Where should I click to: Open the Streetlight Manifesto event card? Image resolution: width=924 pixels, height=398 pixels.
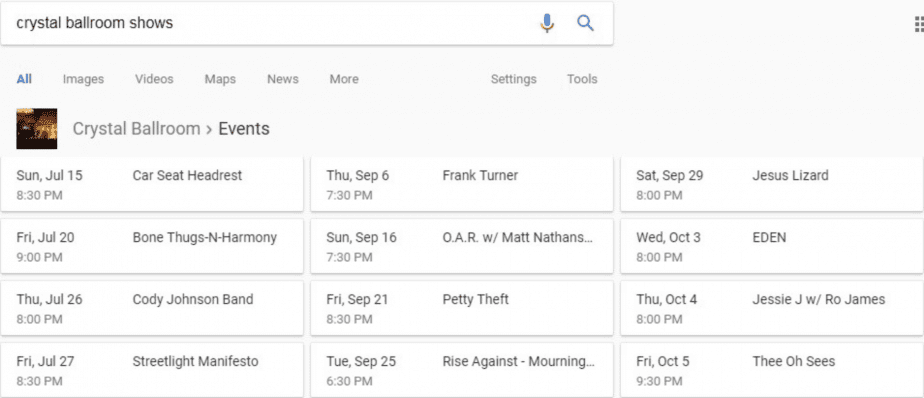tap(152, 370)
